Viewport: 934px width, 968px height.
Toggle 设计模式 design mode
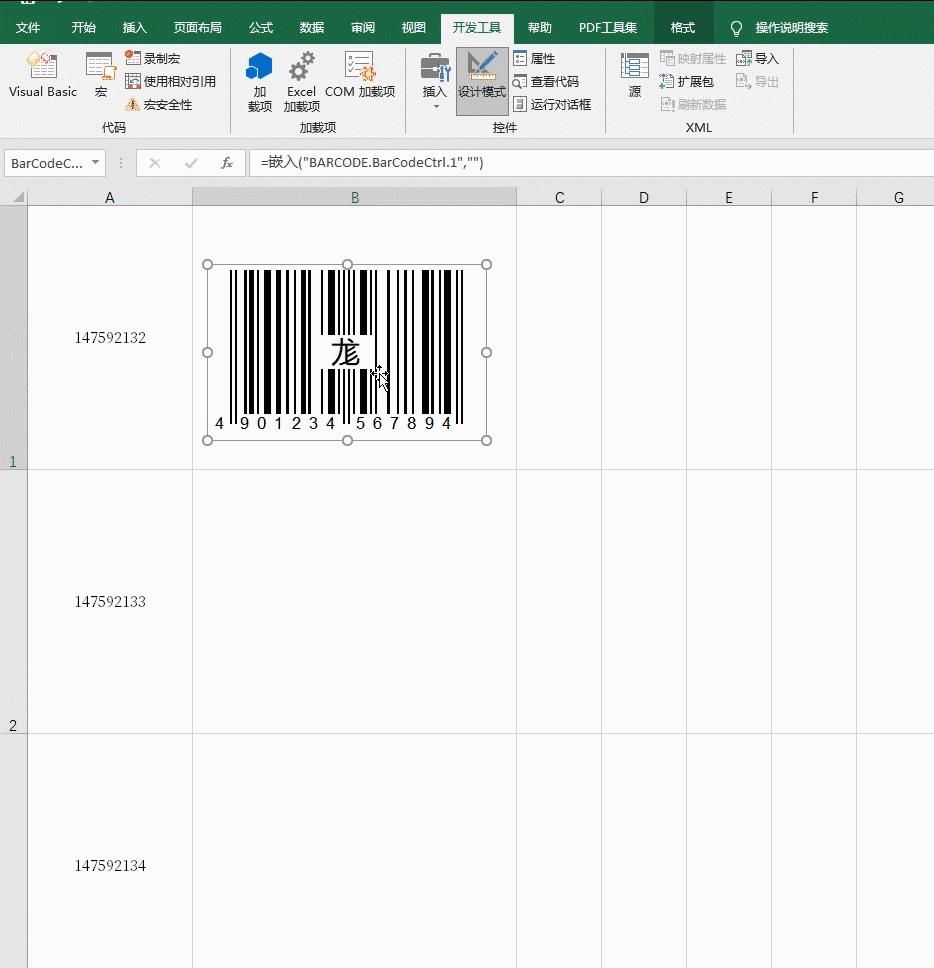point(482,81)
